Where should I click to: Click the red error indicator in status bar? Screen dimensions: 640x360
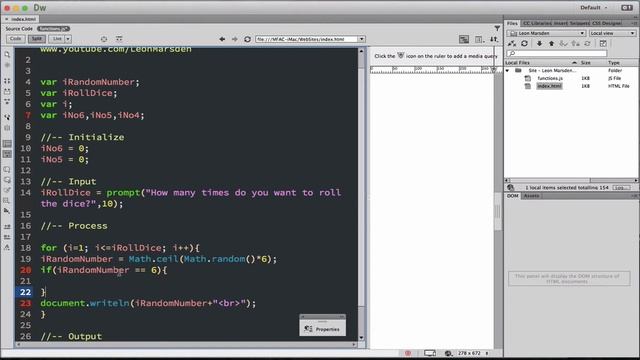coord(408,353)
